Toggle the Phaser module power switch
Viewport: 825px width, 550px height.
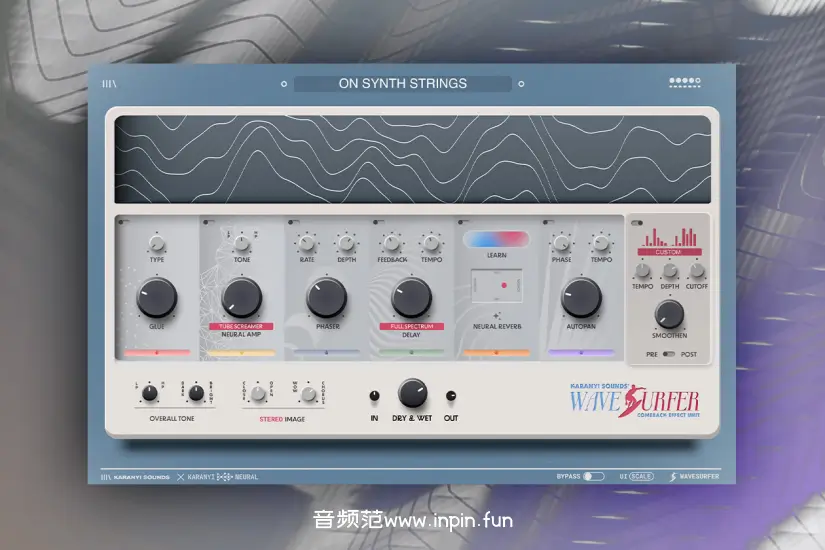[x=294, y=222]
